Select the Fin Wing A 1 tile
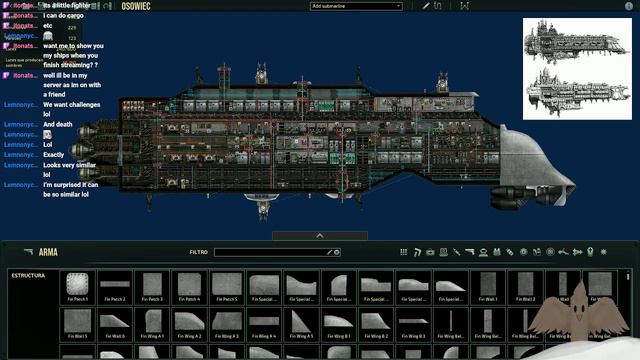The height and width of the screenshot is (360, 640). point(152,324)
